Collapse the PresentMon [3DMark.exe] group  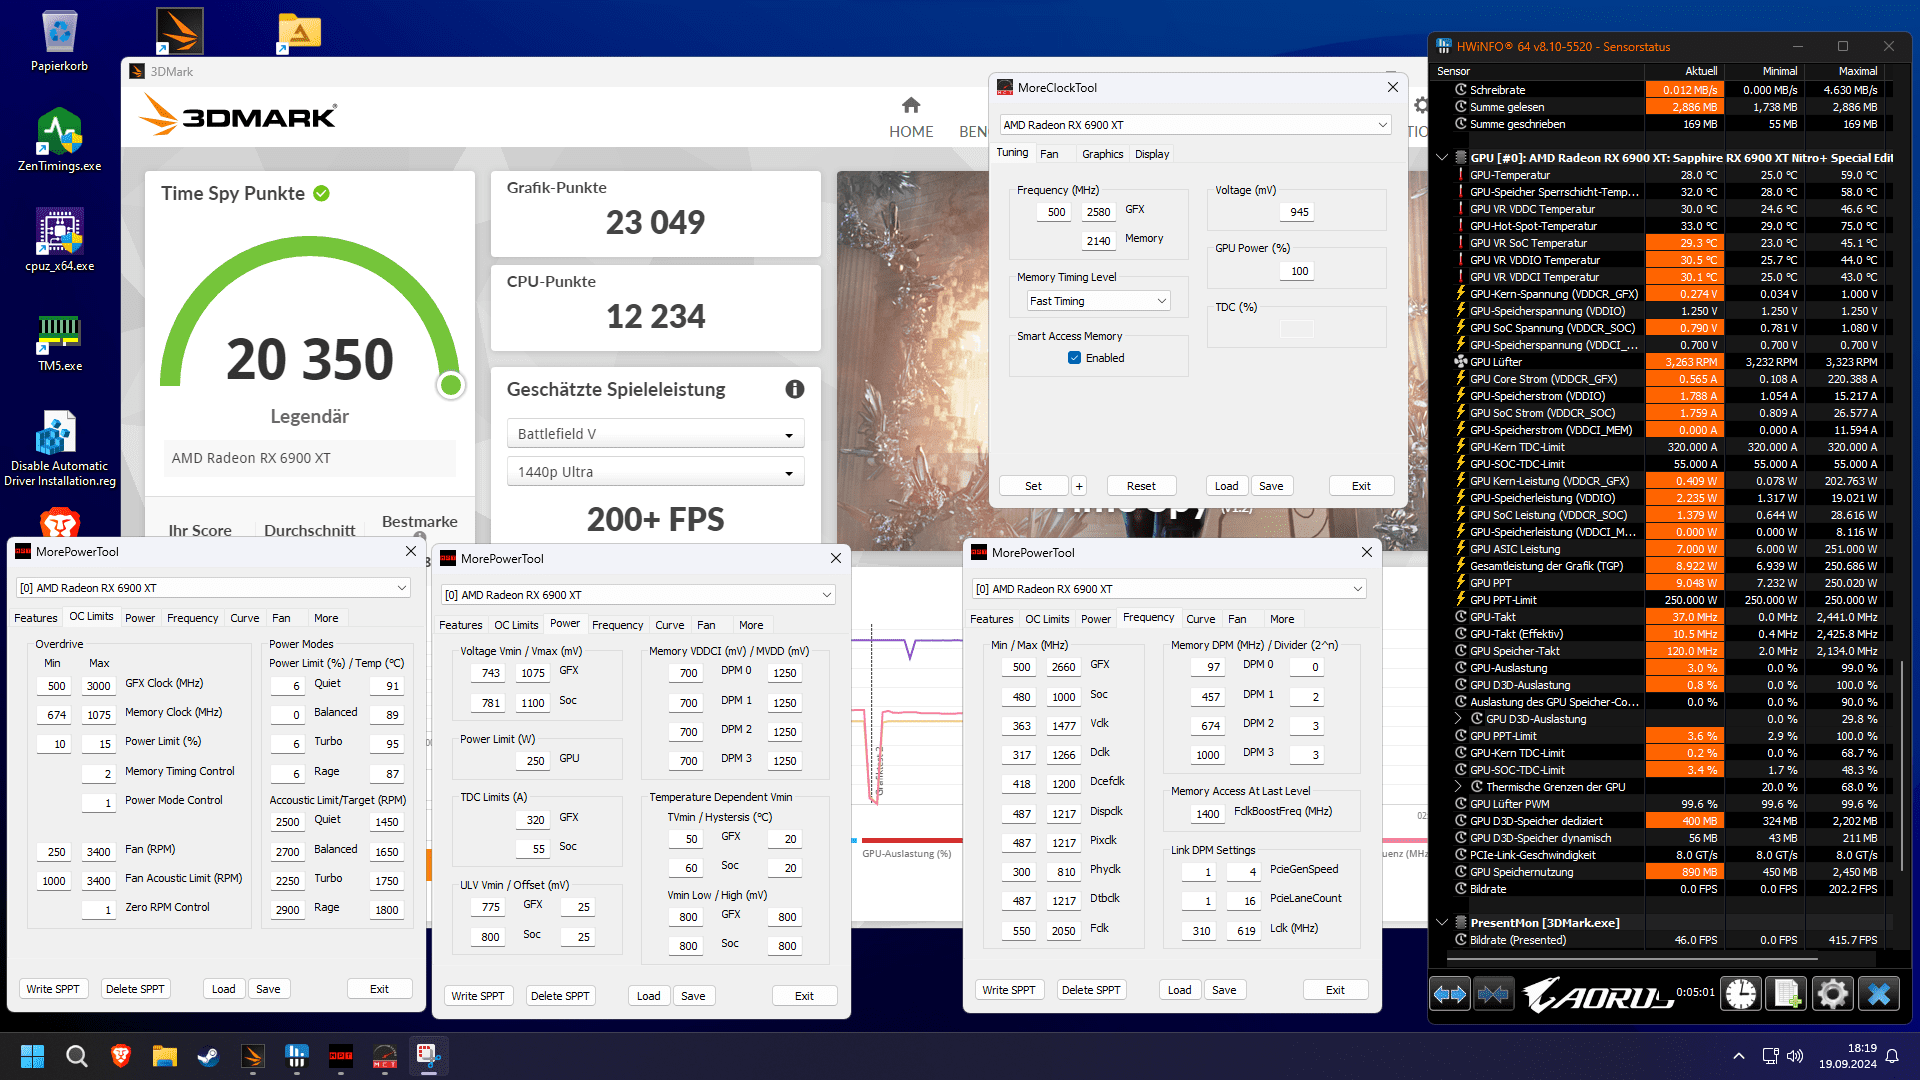1441,923
